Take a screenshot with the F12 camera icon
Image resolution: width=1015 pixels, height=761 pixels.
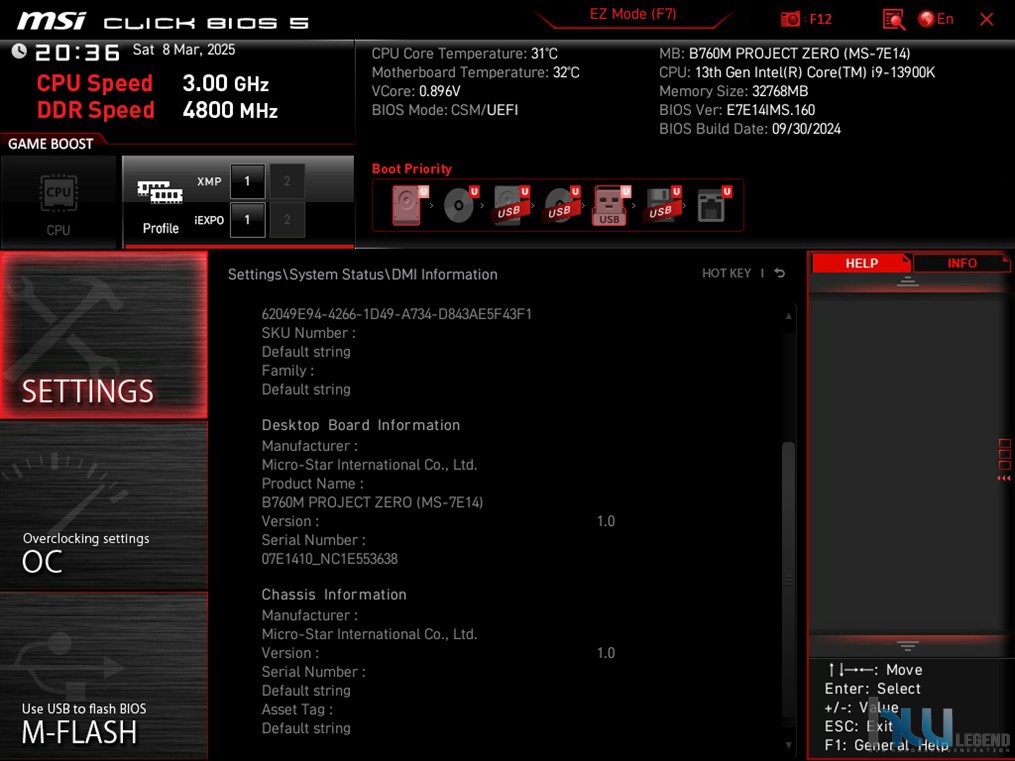tap(790, 19)
